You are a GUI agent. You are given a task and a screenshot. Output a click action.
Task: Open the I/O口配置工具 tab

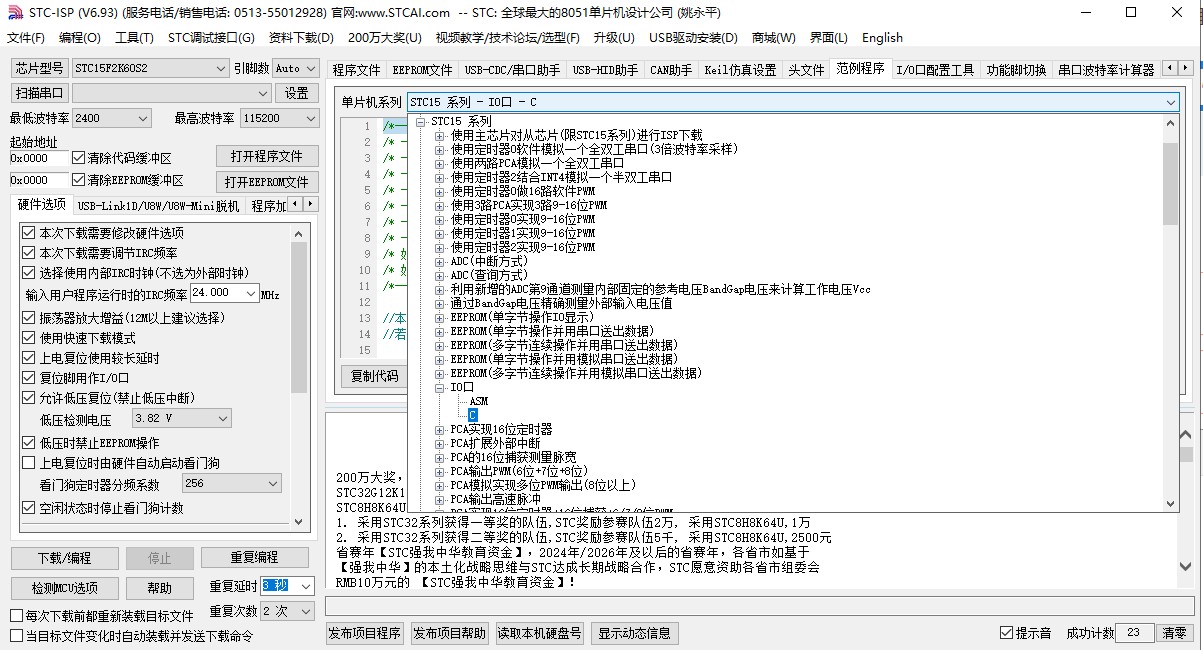935,70
